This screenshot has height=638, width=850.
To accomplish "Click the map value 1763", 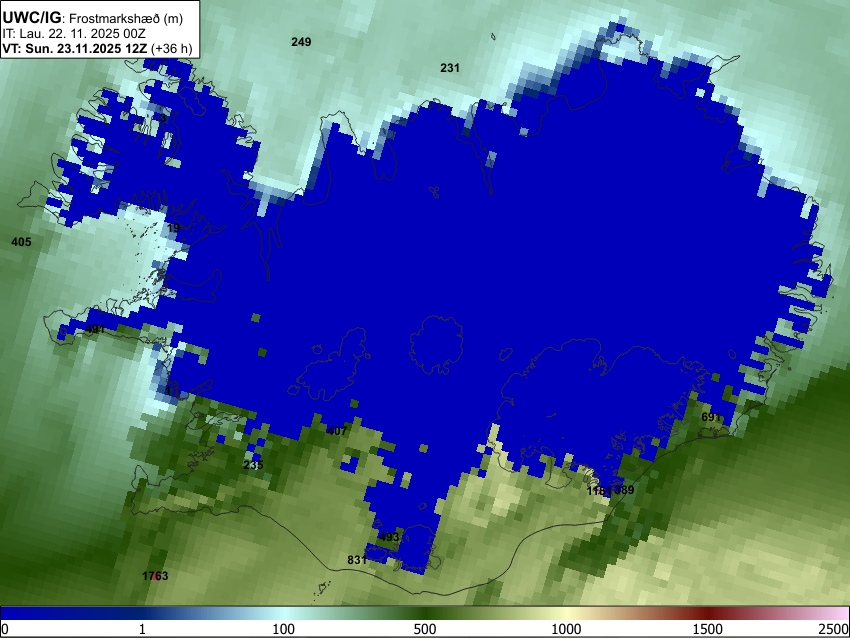I will click(x=155, y=576).
